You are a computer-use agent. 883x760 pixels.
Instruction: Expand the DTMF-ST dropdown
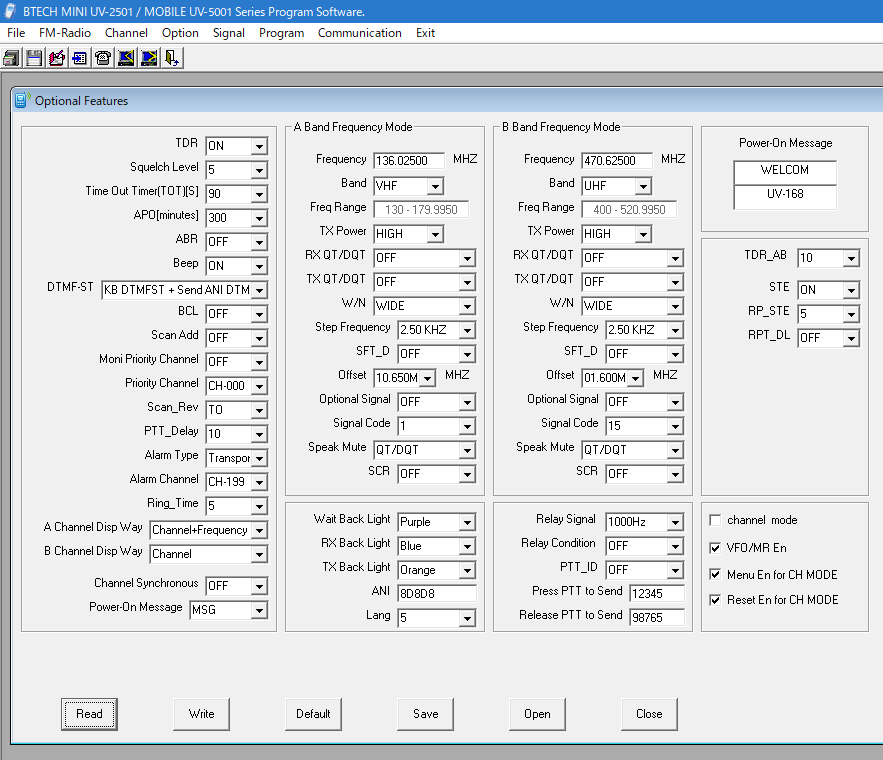pyautogui.click(x=259, y=290)
